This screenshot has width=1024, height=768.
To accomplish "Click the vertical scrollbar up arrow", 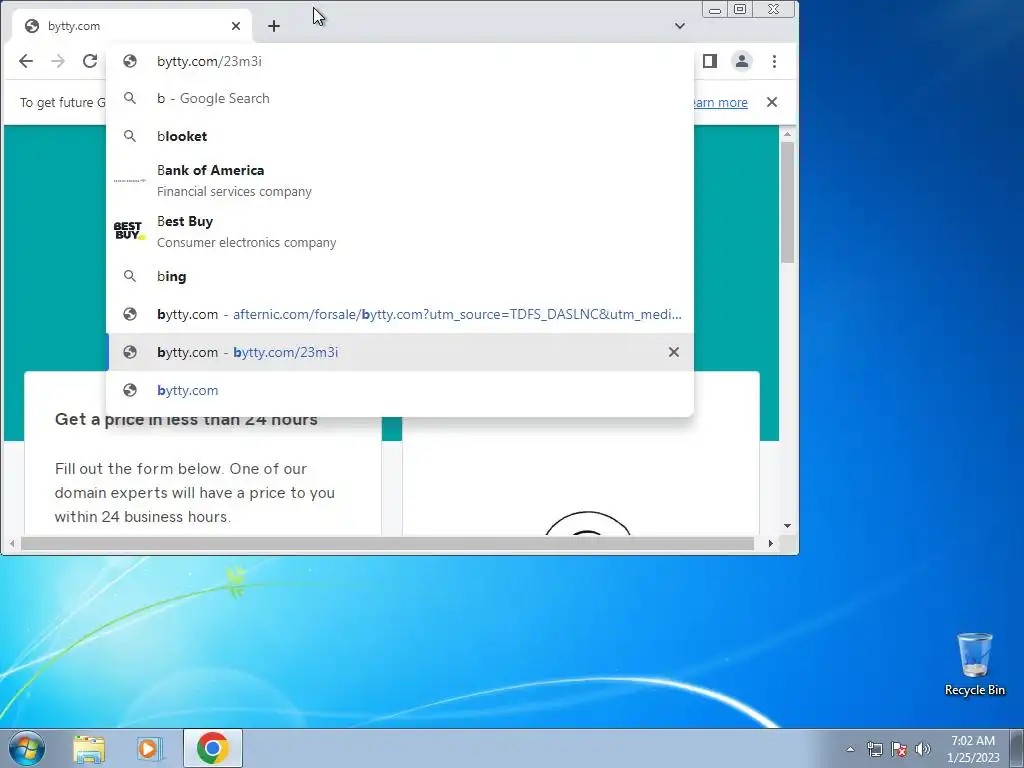I will pyautogui.click(x=787, y=134).
